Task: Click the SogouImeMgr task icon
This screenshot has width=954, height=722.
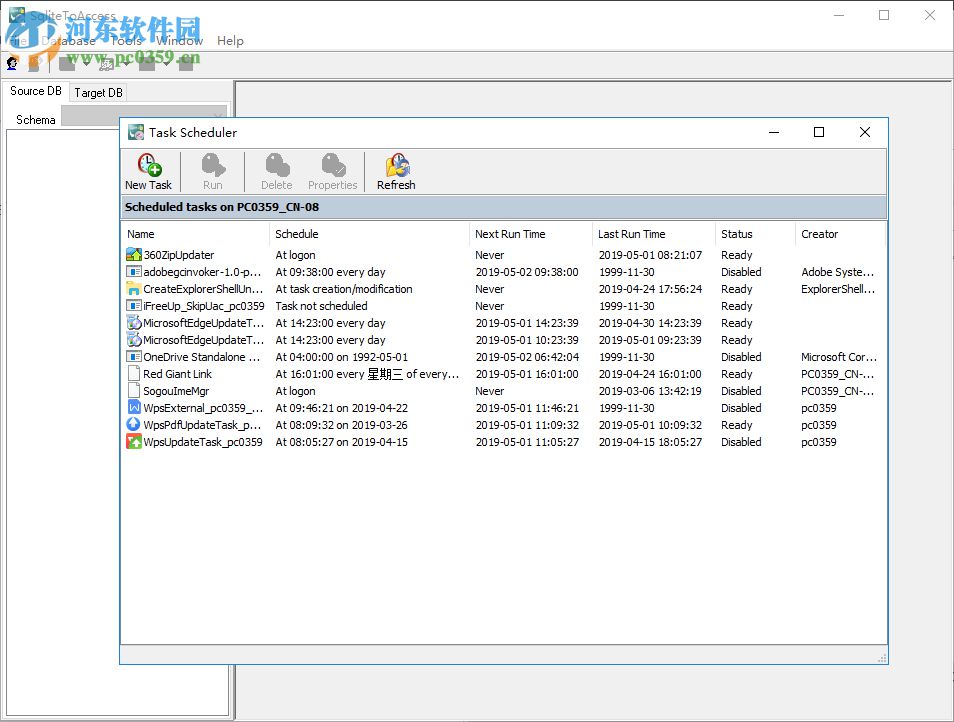Action: [x=131, y=391]
